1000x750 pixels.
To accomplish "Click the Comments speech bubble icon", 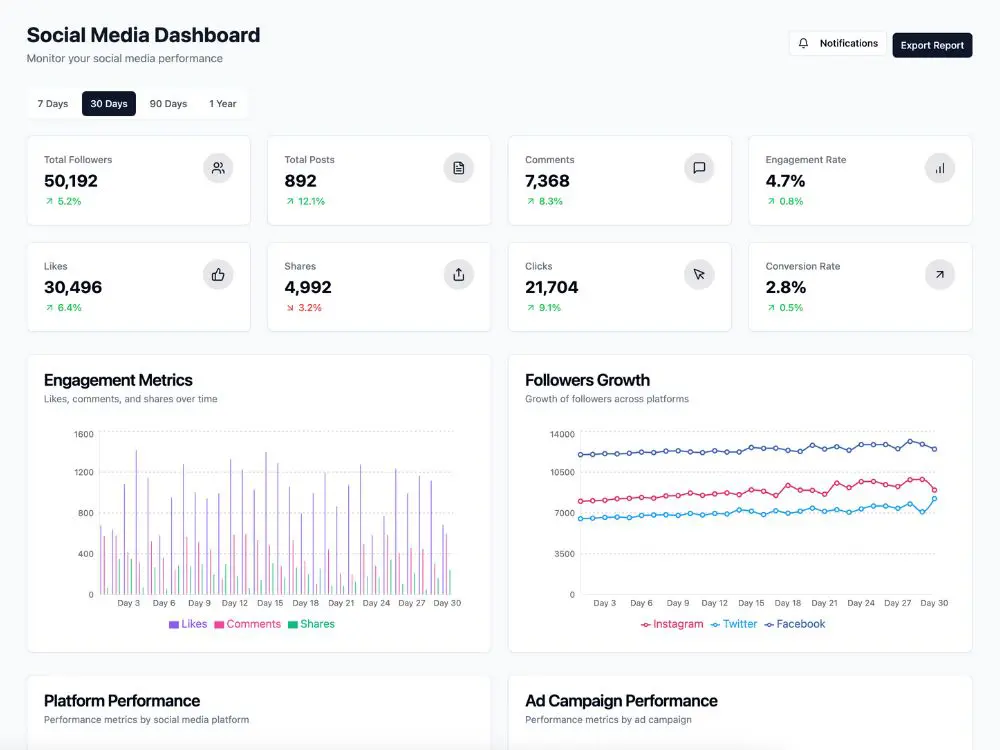I will point(699,168).
